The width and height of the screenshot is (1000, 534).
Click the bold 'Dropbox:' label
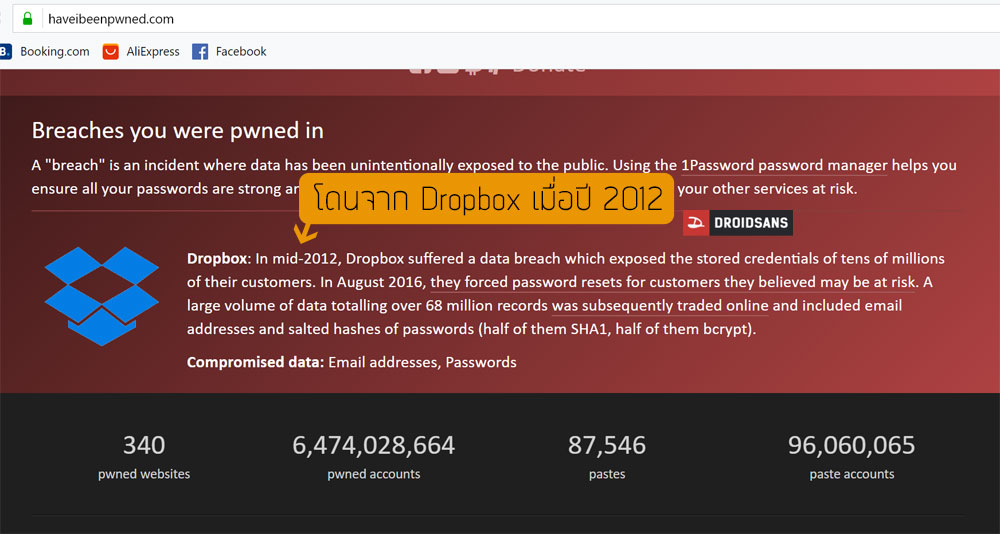(219, 259)
